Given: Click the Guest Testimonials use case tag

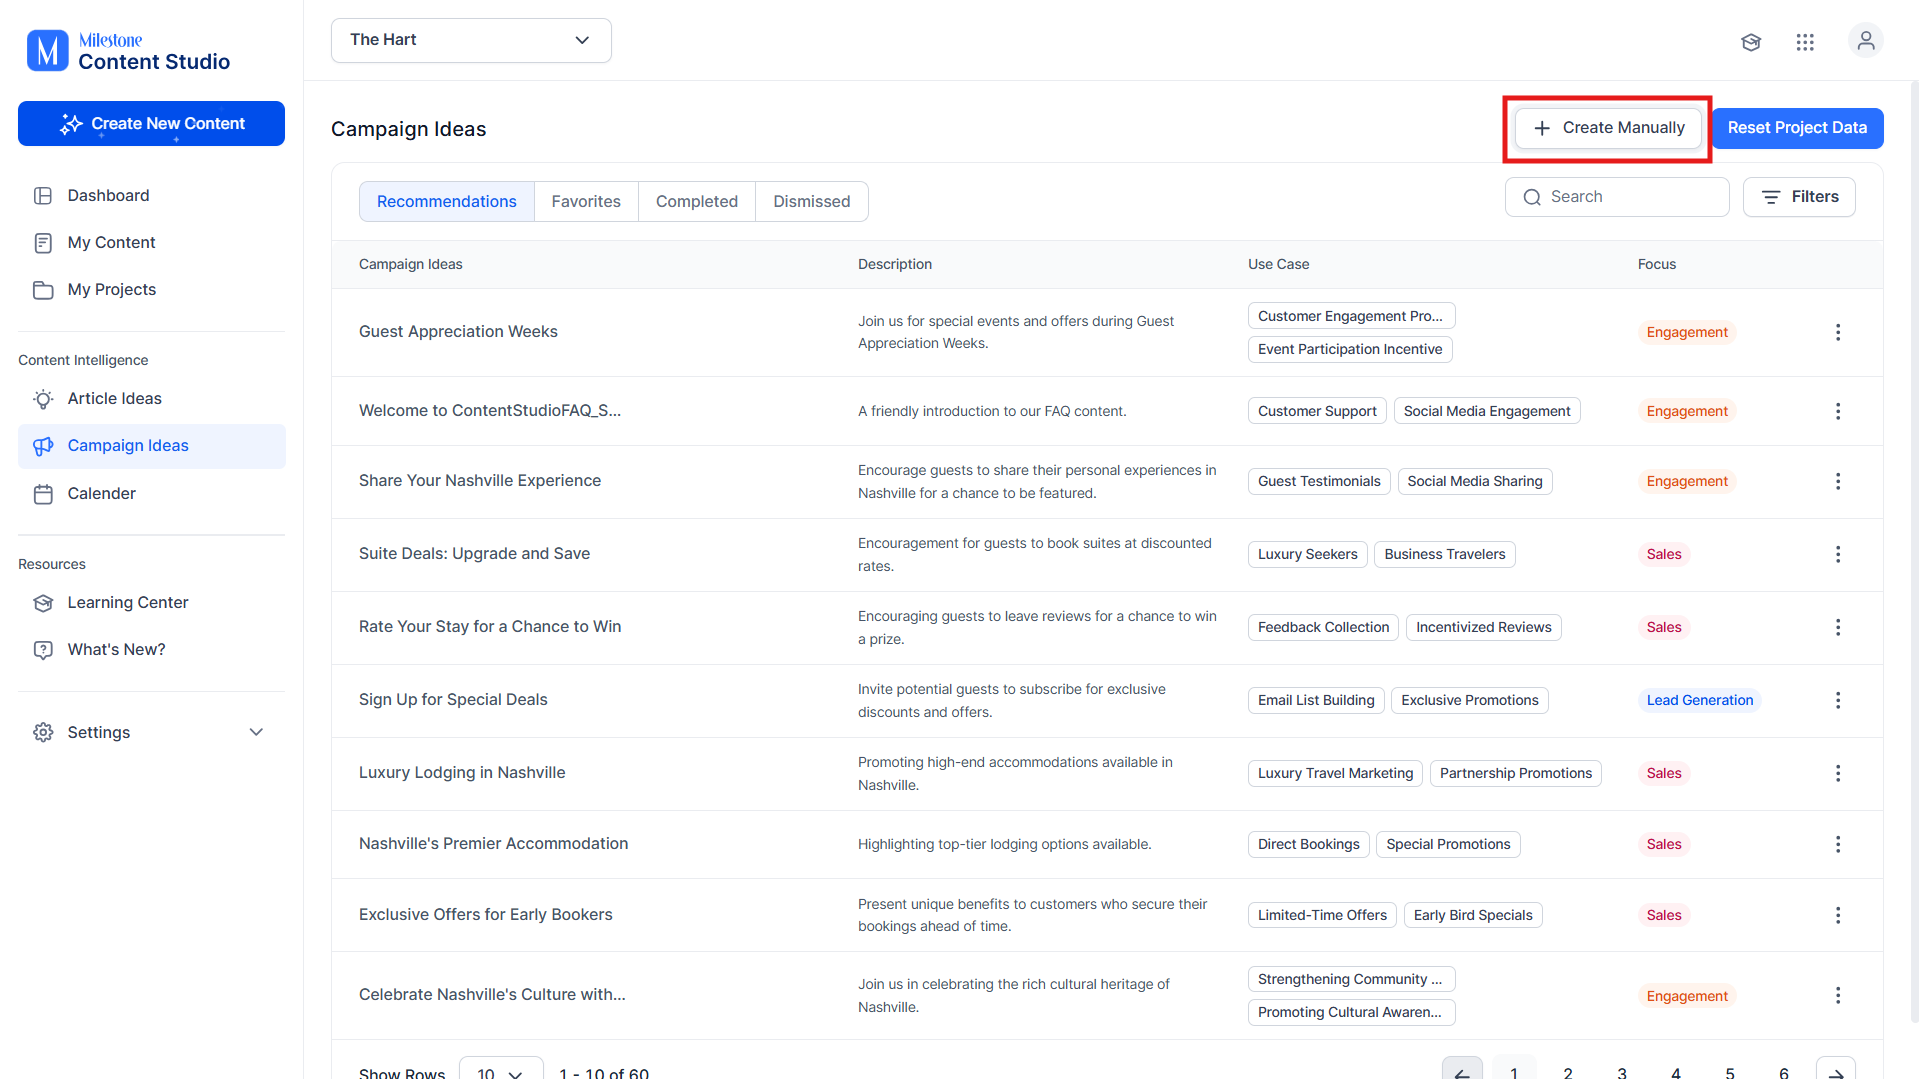Looking at the screenshot, I should pyautogui.click(x=1319, y=482).
